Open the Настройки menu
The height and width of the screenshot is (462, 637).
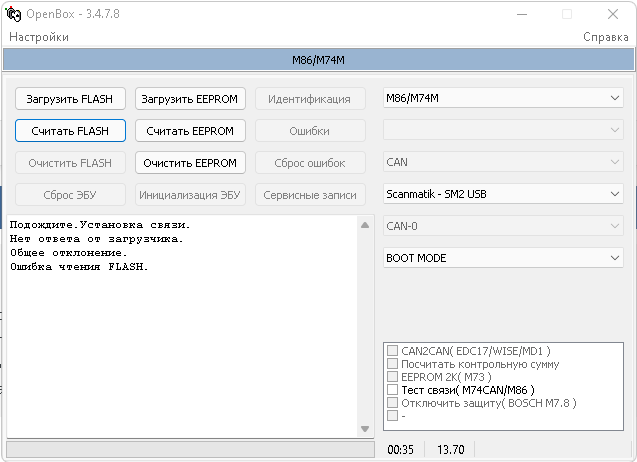point(39,37)
